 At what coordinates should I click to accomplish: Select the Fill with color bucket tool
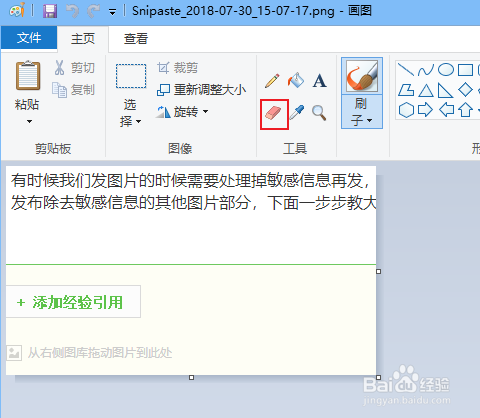(296, 80)
